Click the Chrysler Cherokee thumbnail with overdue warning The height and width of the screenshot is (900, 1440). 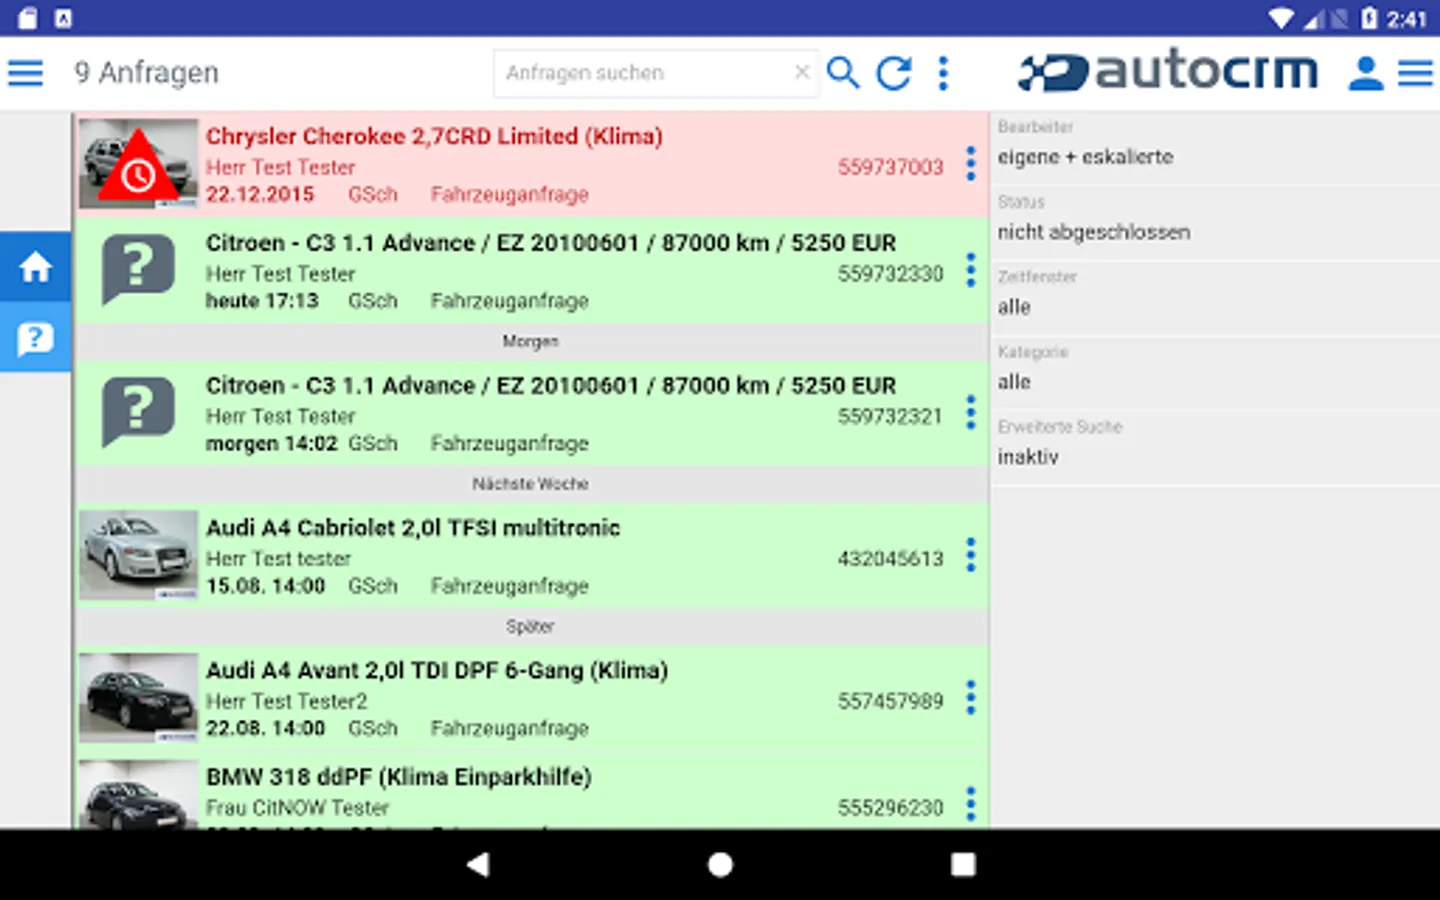138,164
